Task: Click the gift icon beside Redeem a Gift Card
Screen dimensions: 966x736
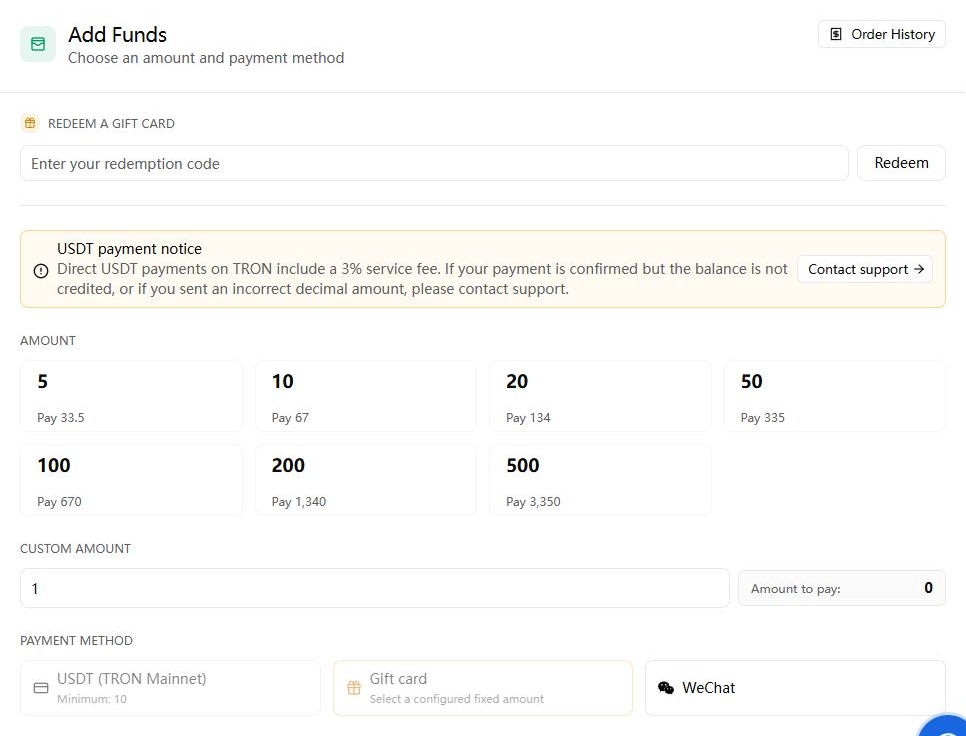Action: [x=30, y=123]
